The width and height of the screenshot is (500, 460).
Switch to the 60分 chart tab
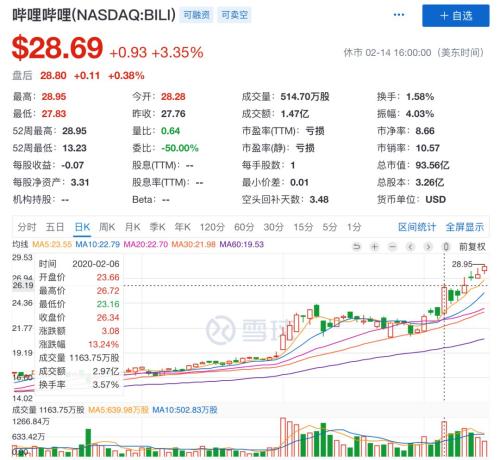pyautogui.click(x=244, y=227)
